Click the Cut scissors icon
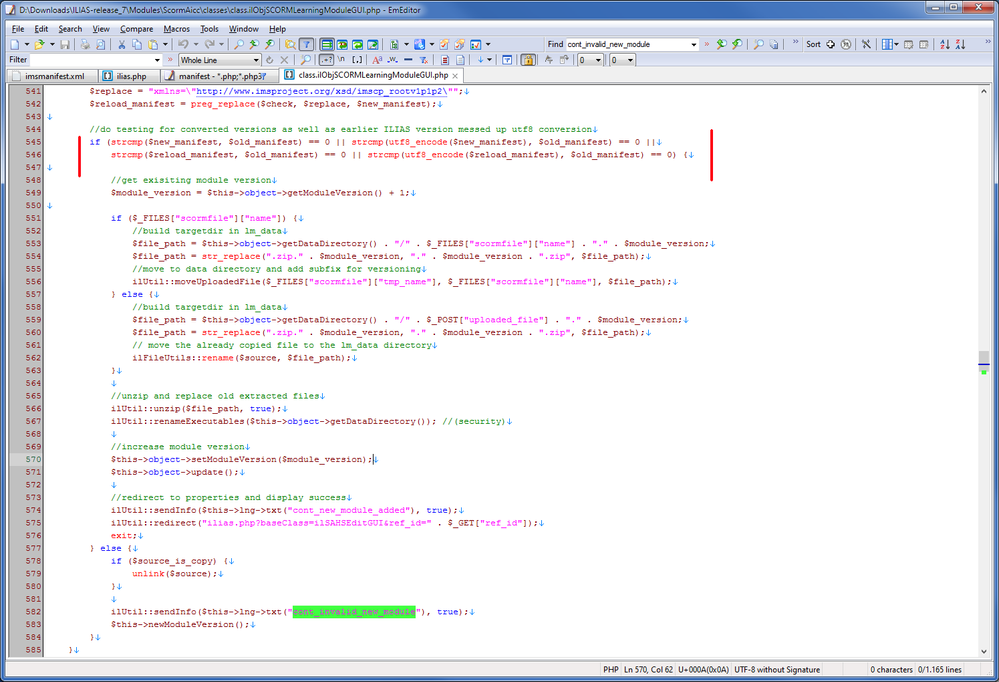999x682 pixels. pyautogui.click(x=123, y=45)
